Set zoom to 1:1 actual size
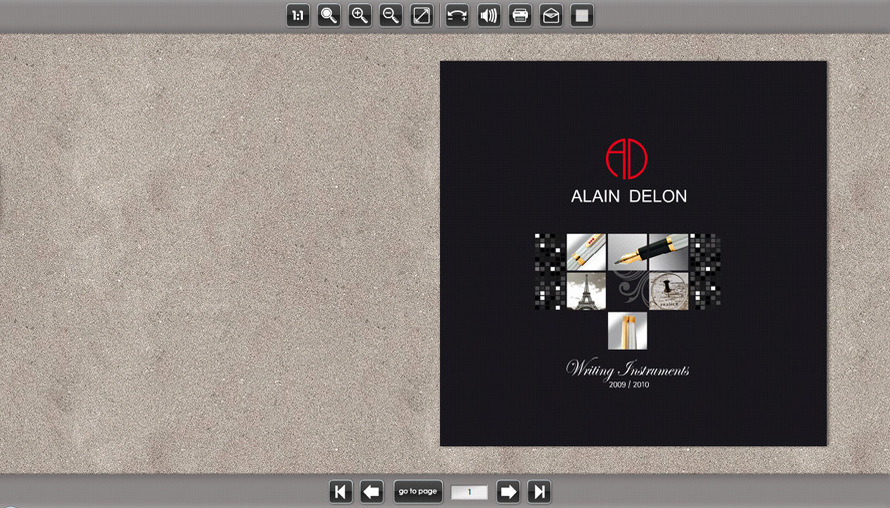Image resolution: width=890 pixels, height=508 pixels. pos(298,16)
